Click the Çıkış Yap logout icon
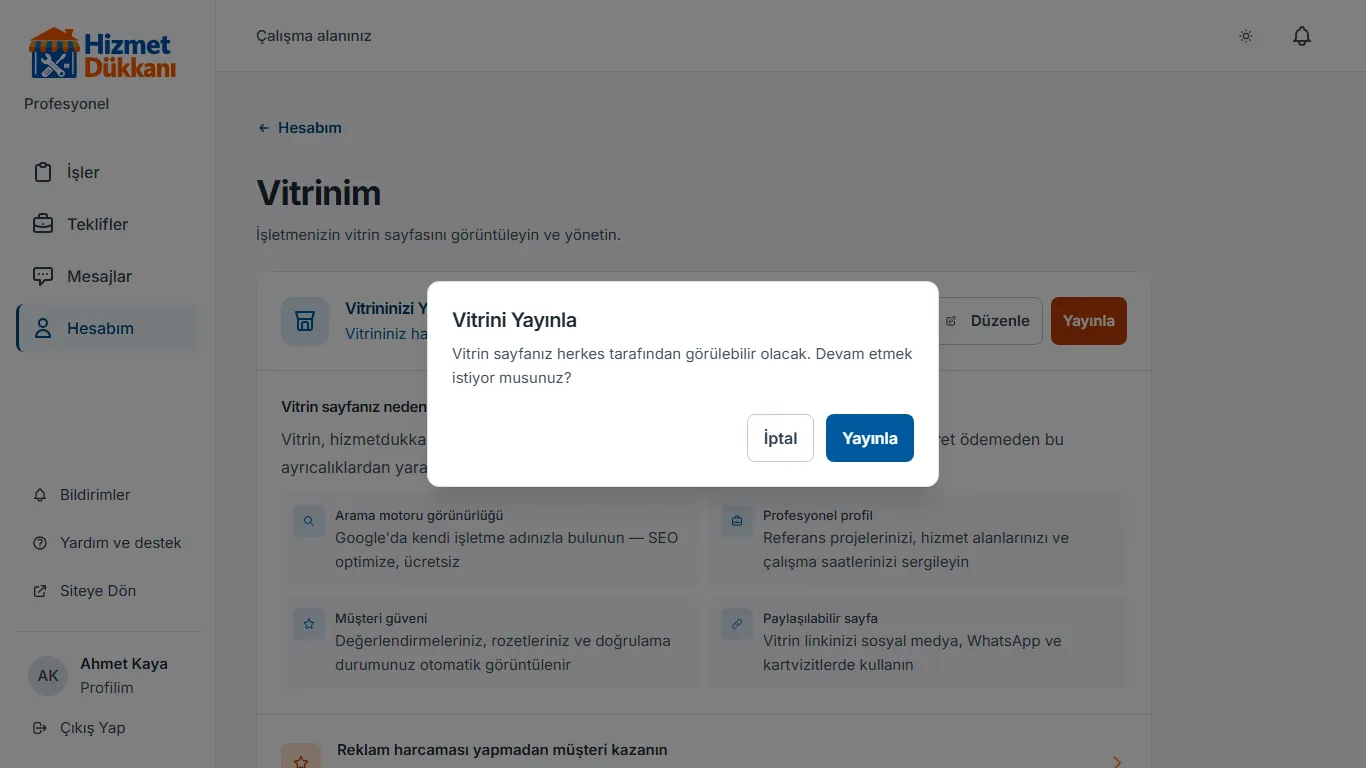1366x768 pixels. 40,728
